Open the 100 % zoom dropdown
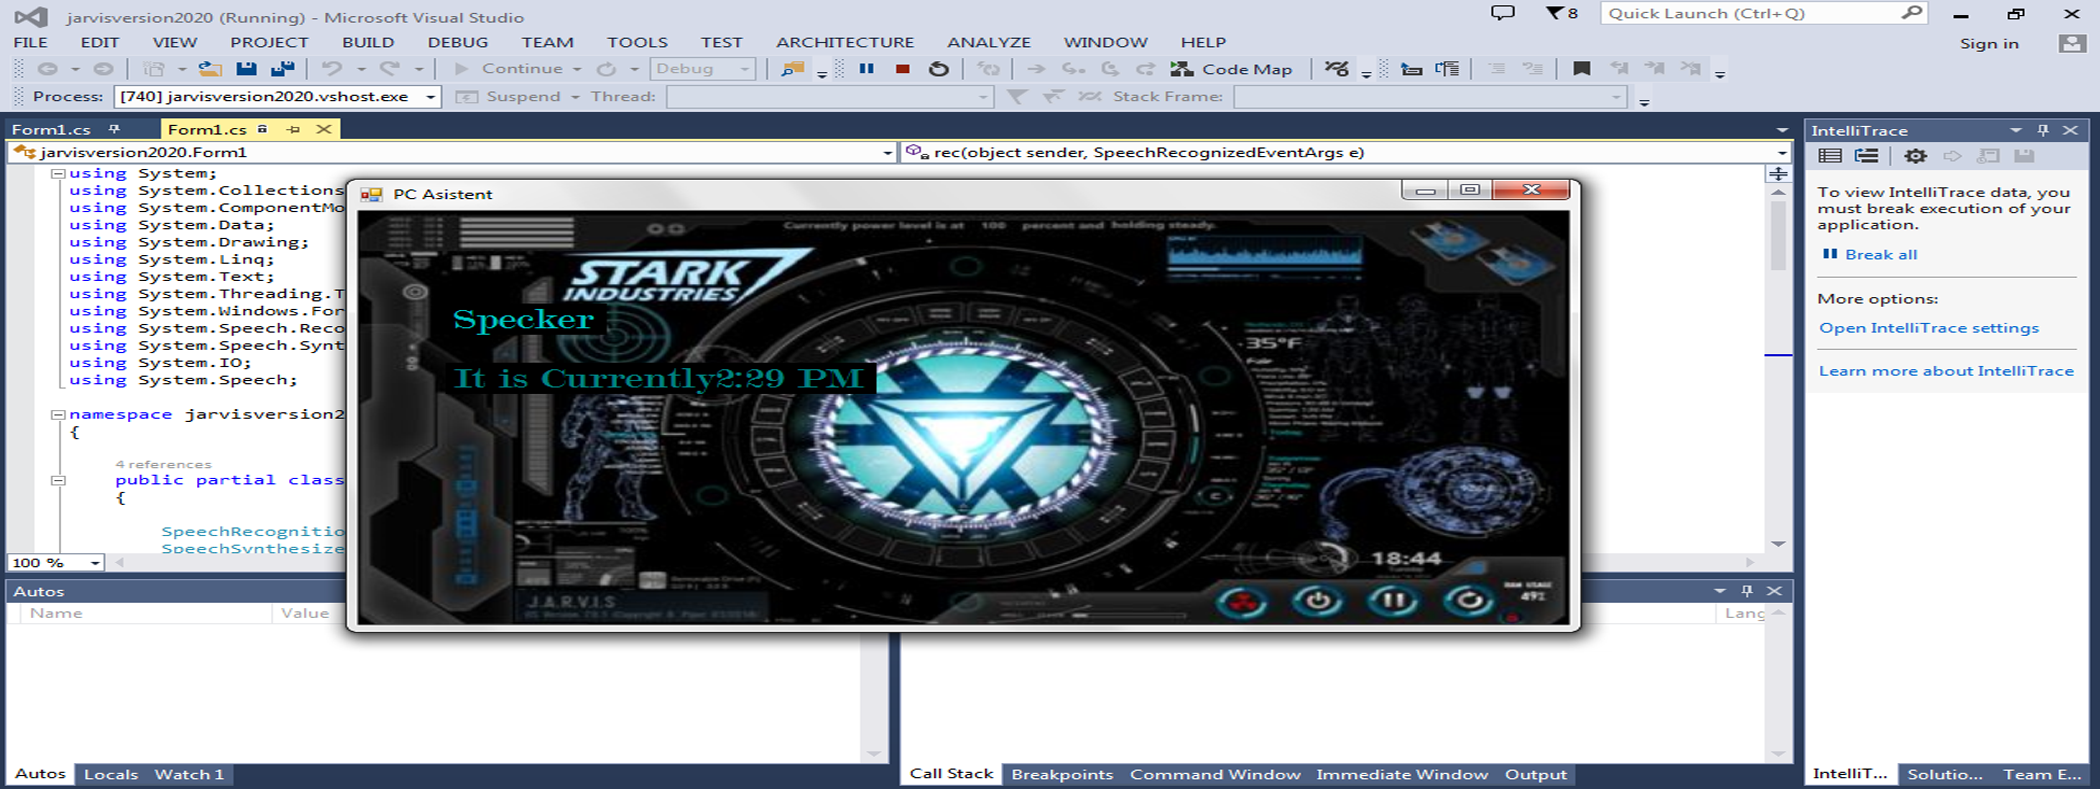The image size is (2100, 789). point(95,563)
